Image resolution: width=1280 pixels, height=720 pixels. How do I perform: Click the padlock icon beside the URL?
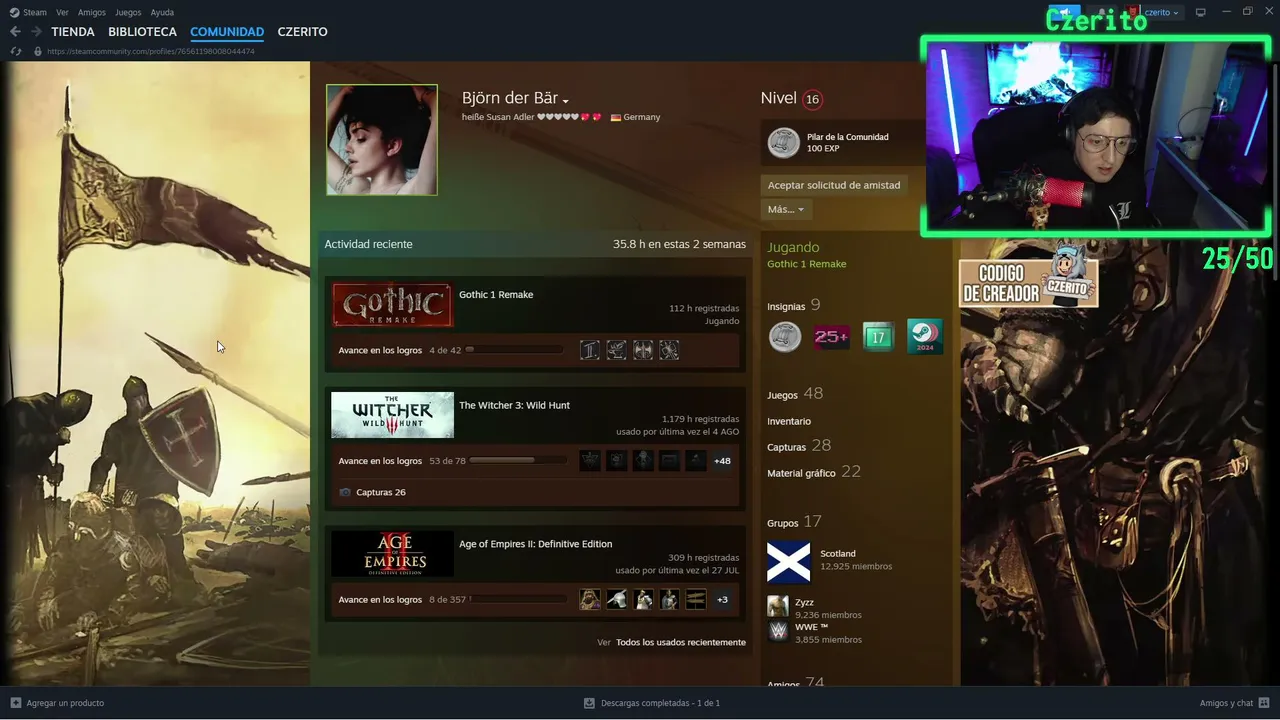pos(38,51)
